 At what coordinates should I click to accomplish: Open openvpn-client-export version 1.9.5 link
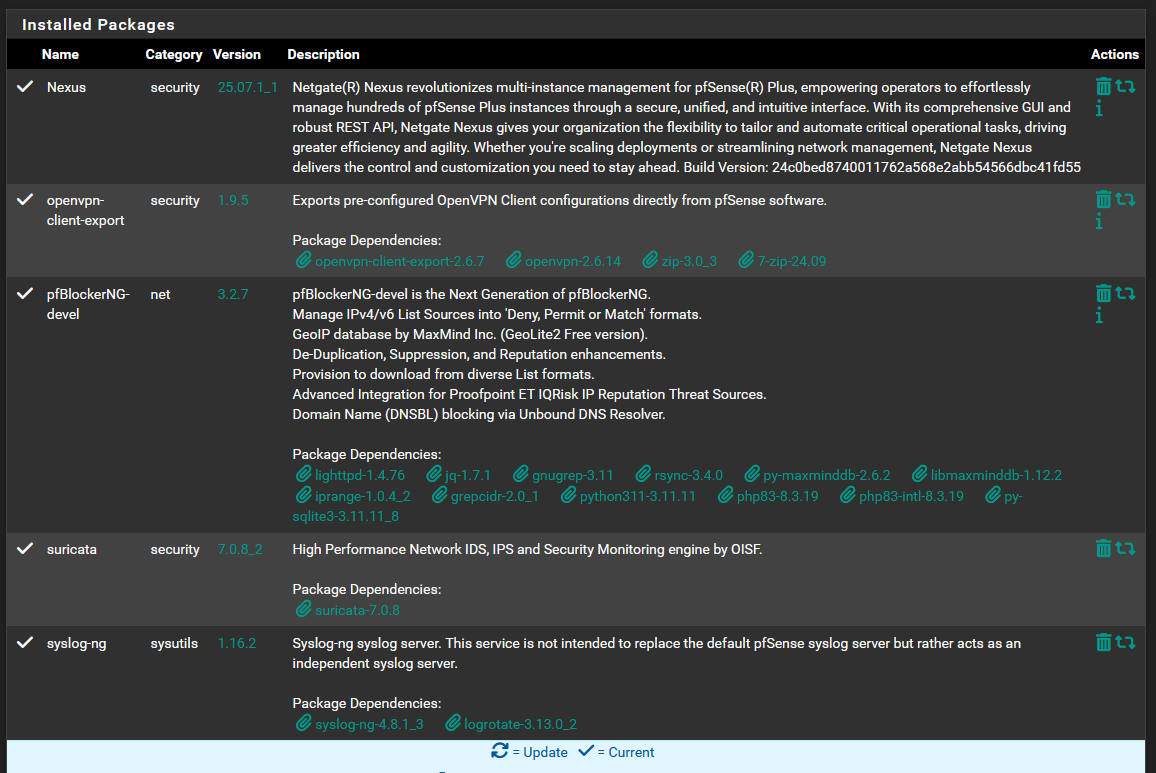point(233,200)
